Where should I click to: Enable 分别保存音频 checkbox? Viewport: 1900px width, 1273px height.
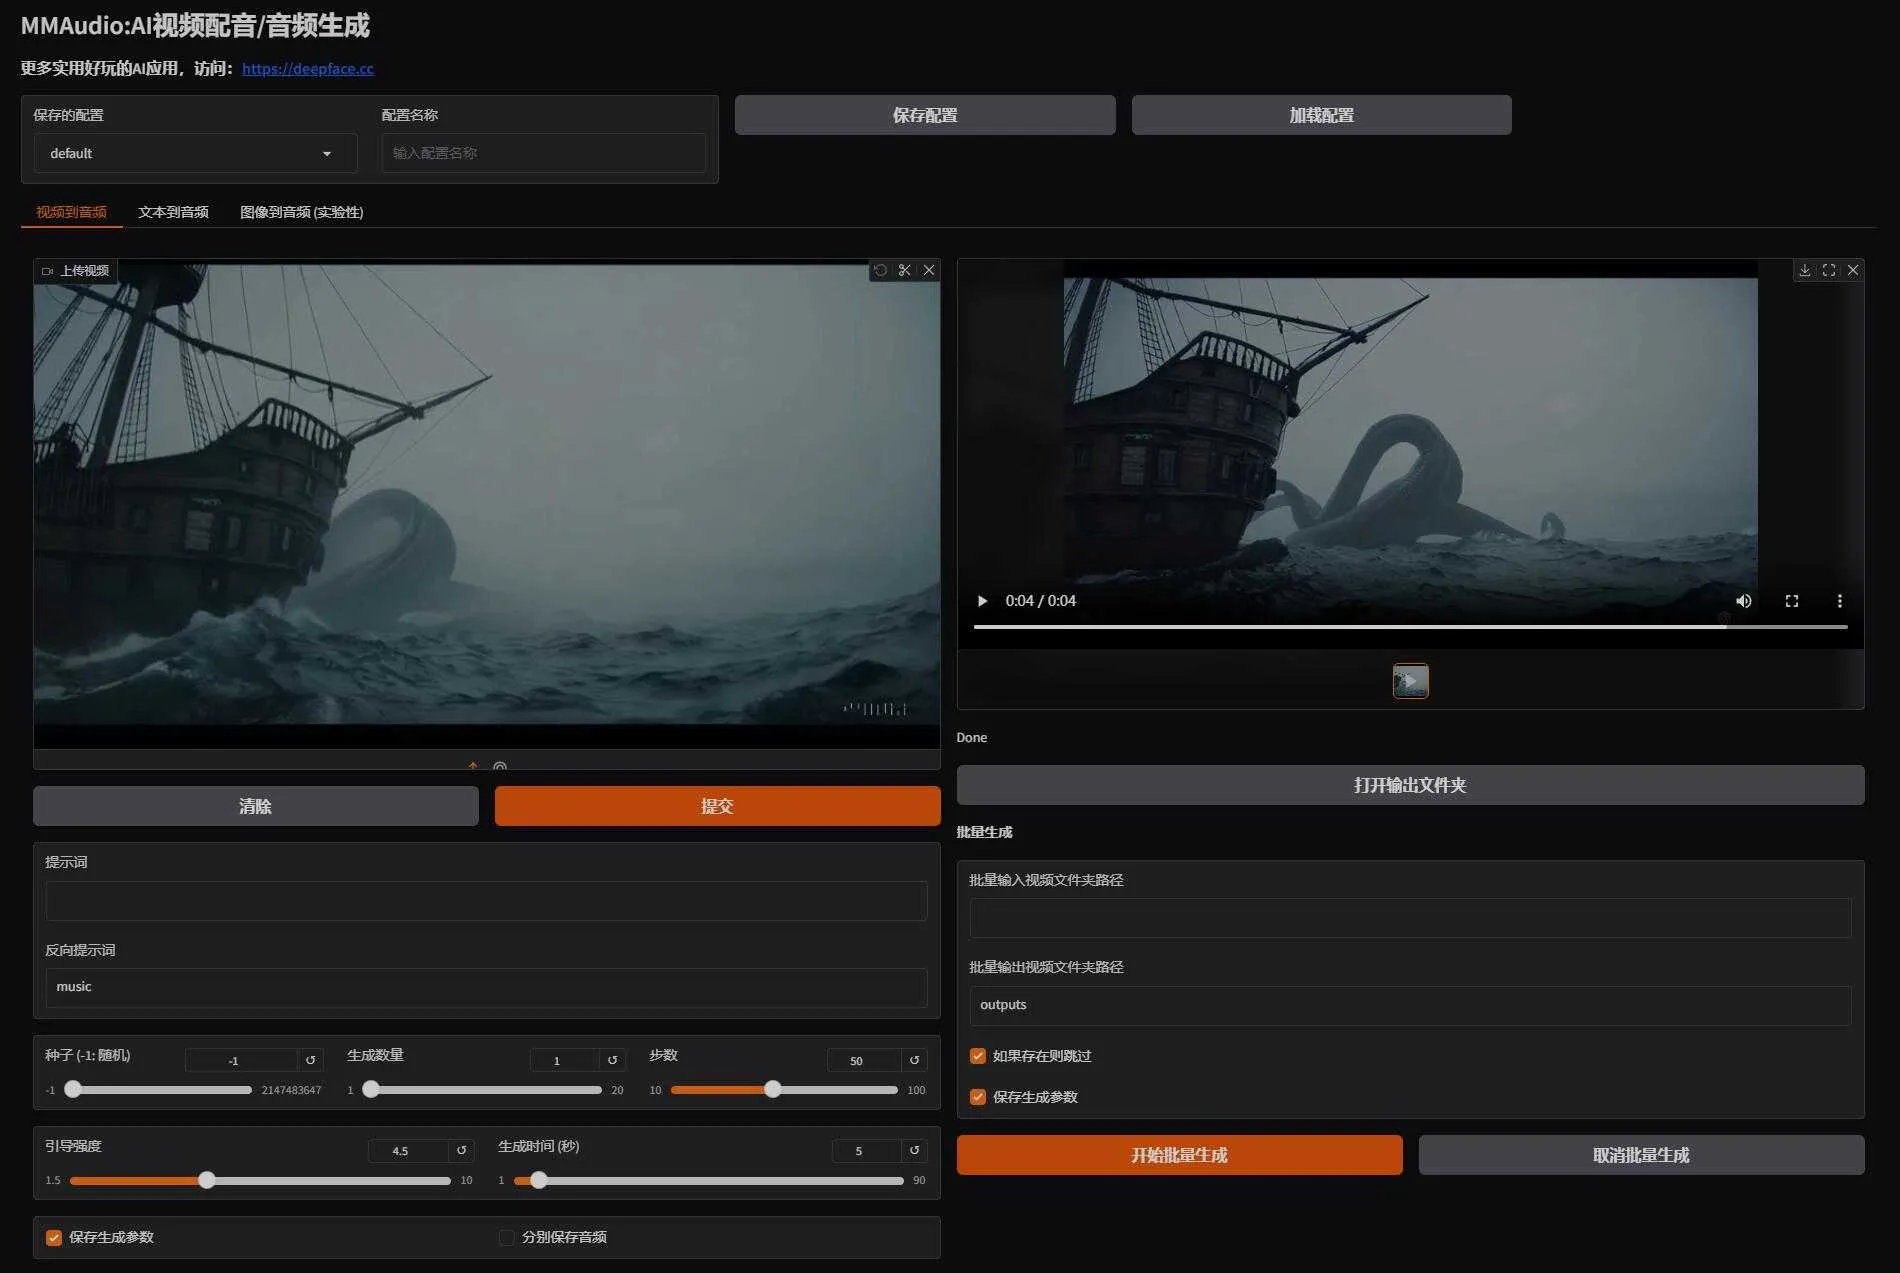click(x=507, y=1238)
